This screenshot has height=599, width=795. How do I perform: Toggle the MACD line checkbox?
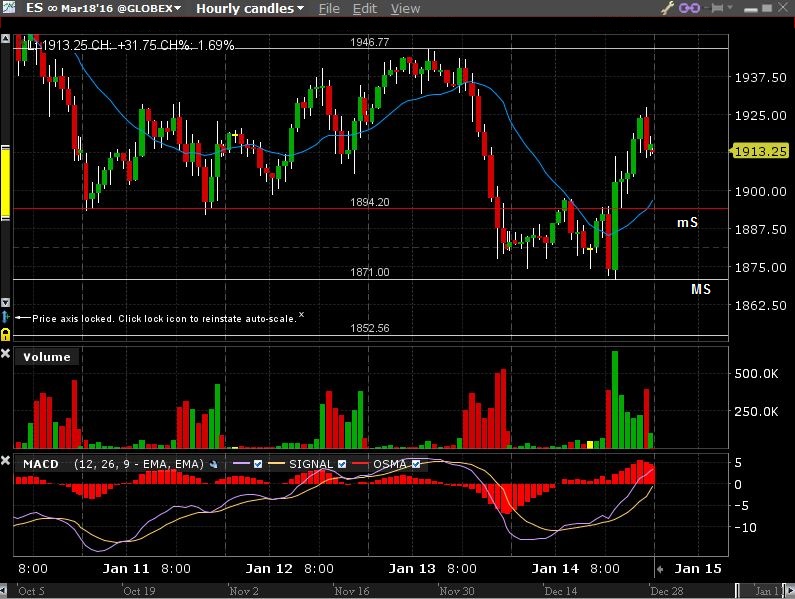(x=259, y=464)
